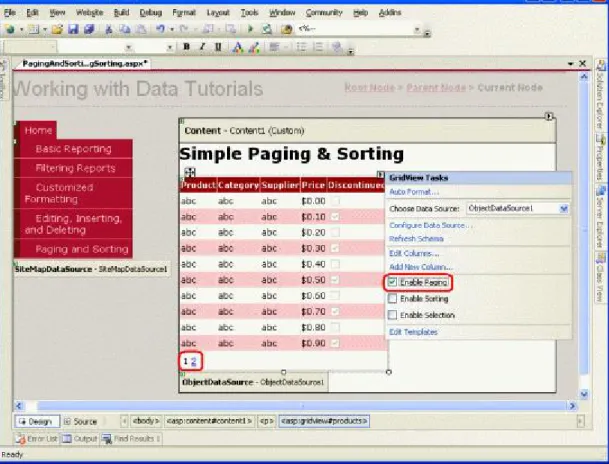609x464 pixels.
Task: Click the Undo arrow icon
Action: click(160, 29)
